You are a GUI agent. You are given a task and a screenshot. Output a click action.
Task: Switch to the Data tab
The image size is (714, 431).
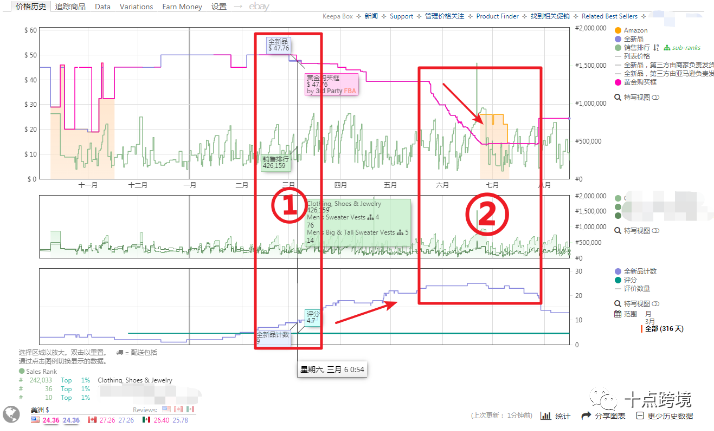pos(103,6)
